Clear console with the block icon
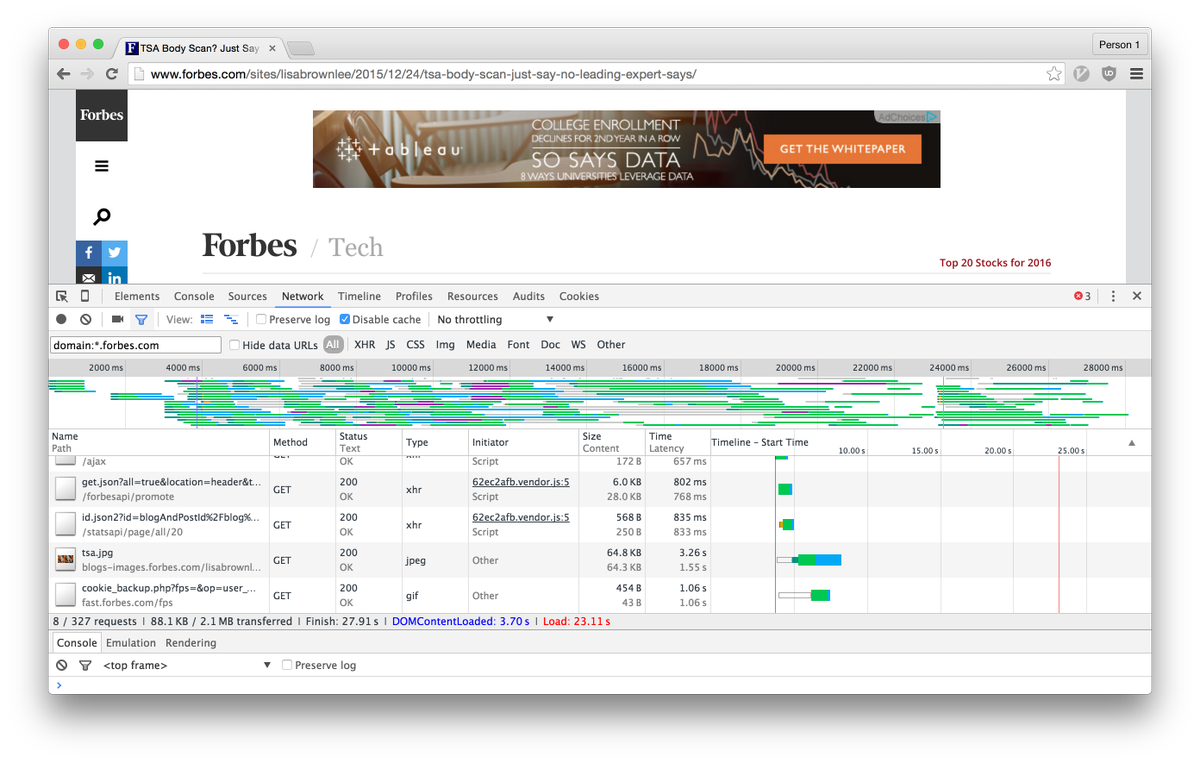The width and height of the screenshot is (1200, 763). pyautogui.click(x=62, y=665)
